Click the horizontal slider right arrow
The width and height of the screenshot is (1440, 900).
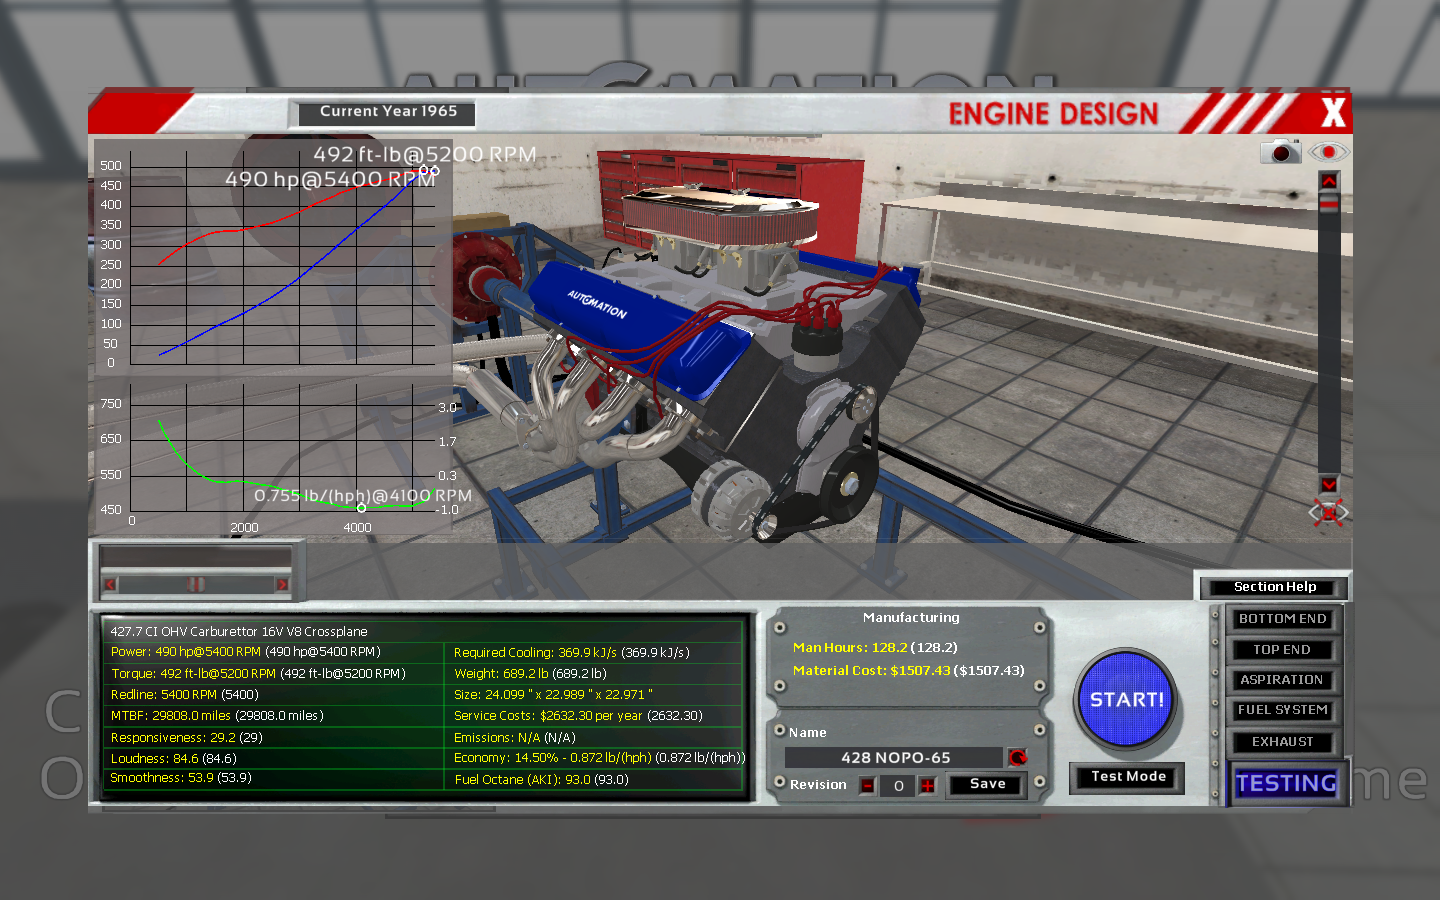click(x=282, y=584)
